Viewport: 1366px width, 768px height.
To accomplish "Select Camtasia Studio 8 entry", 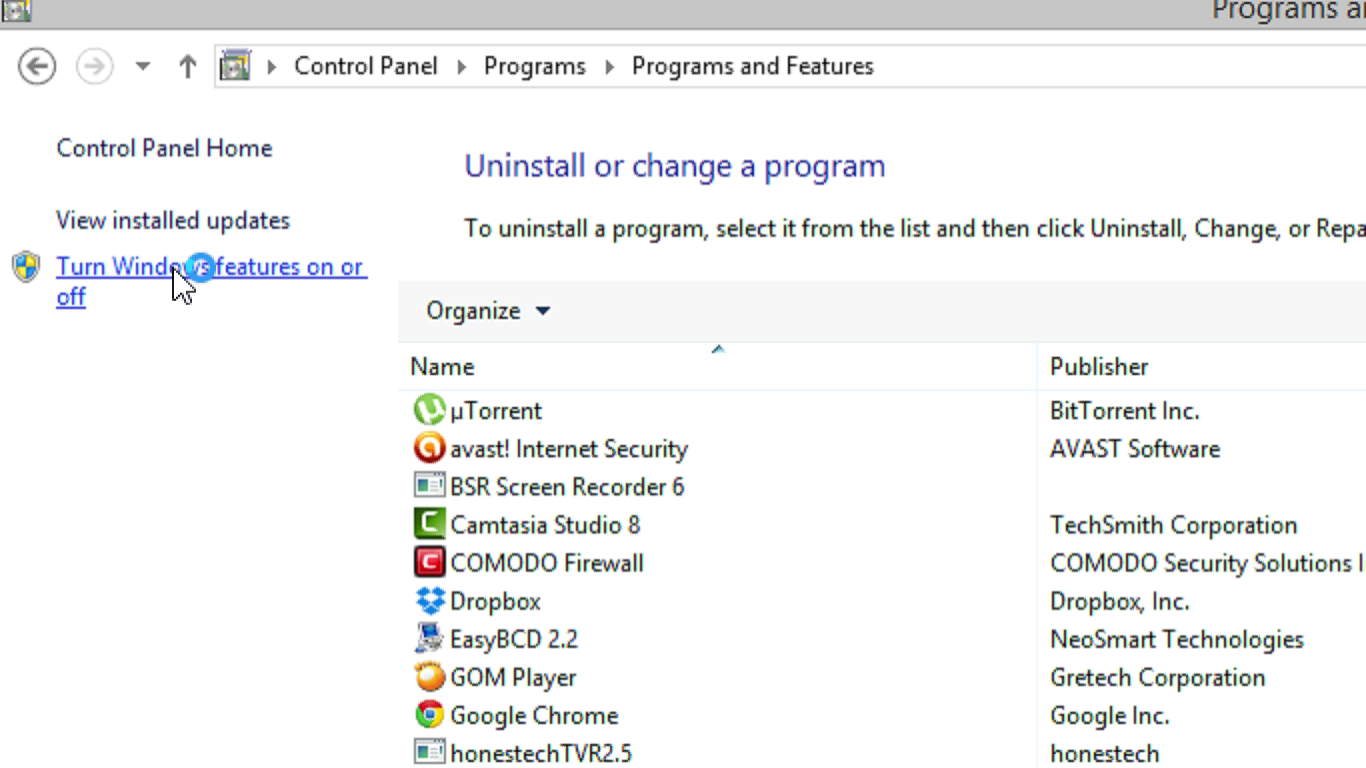I will tap(545, 525).
